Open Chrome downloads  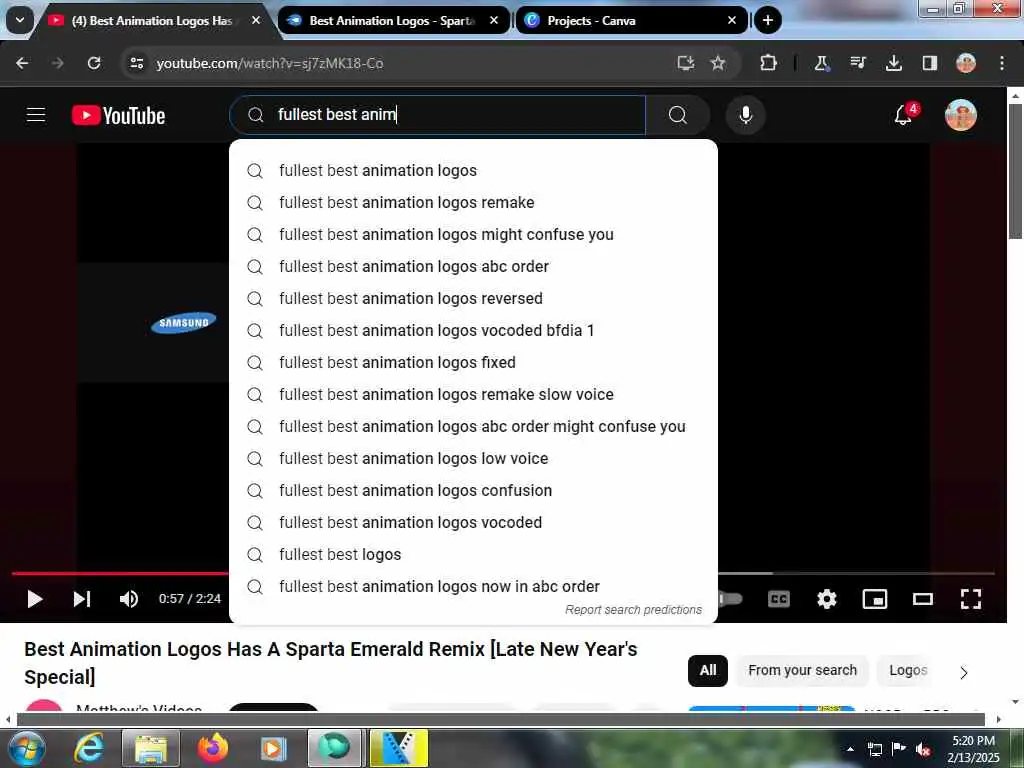[x=894, y=63]
